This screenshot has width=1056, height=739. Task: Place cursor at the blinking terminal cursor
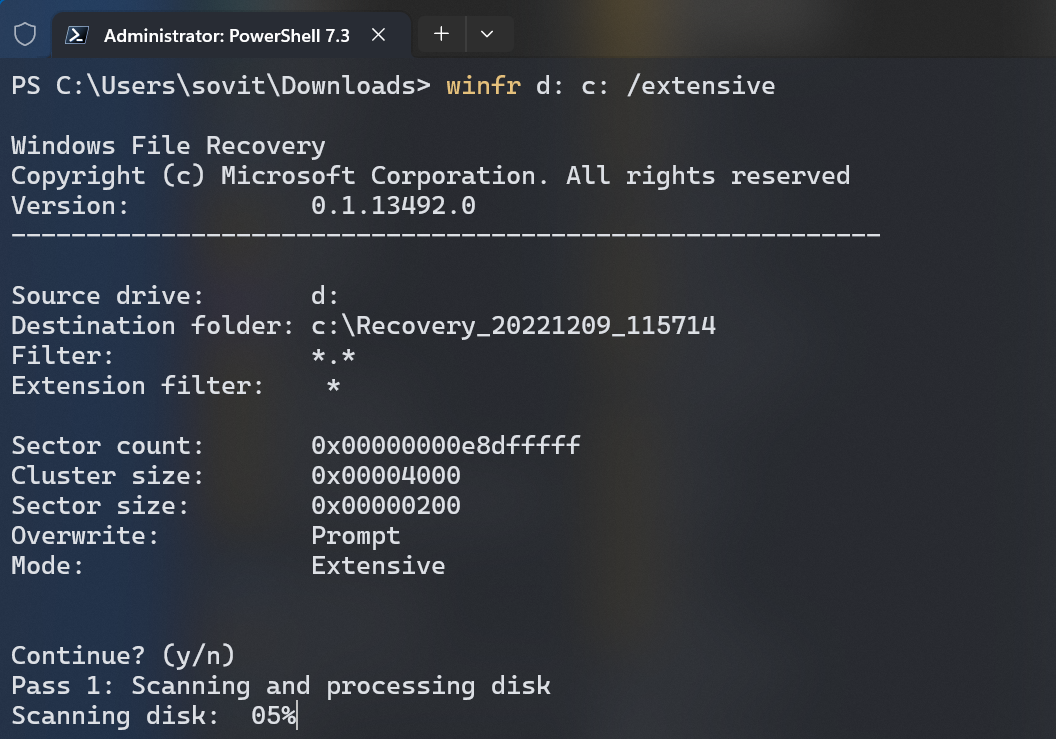click(x=296, y=715)
